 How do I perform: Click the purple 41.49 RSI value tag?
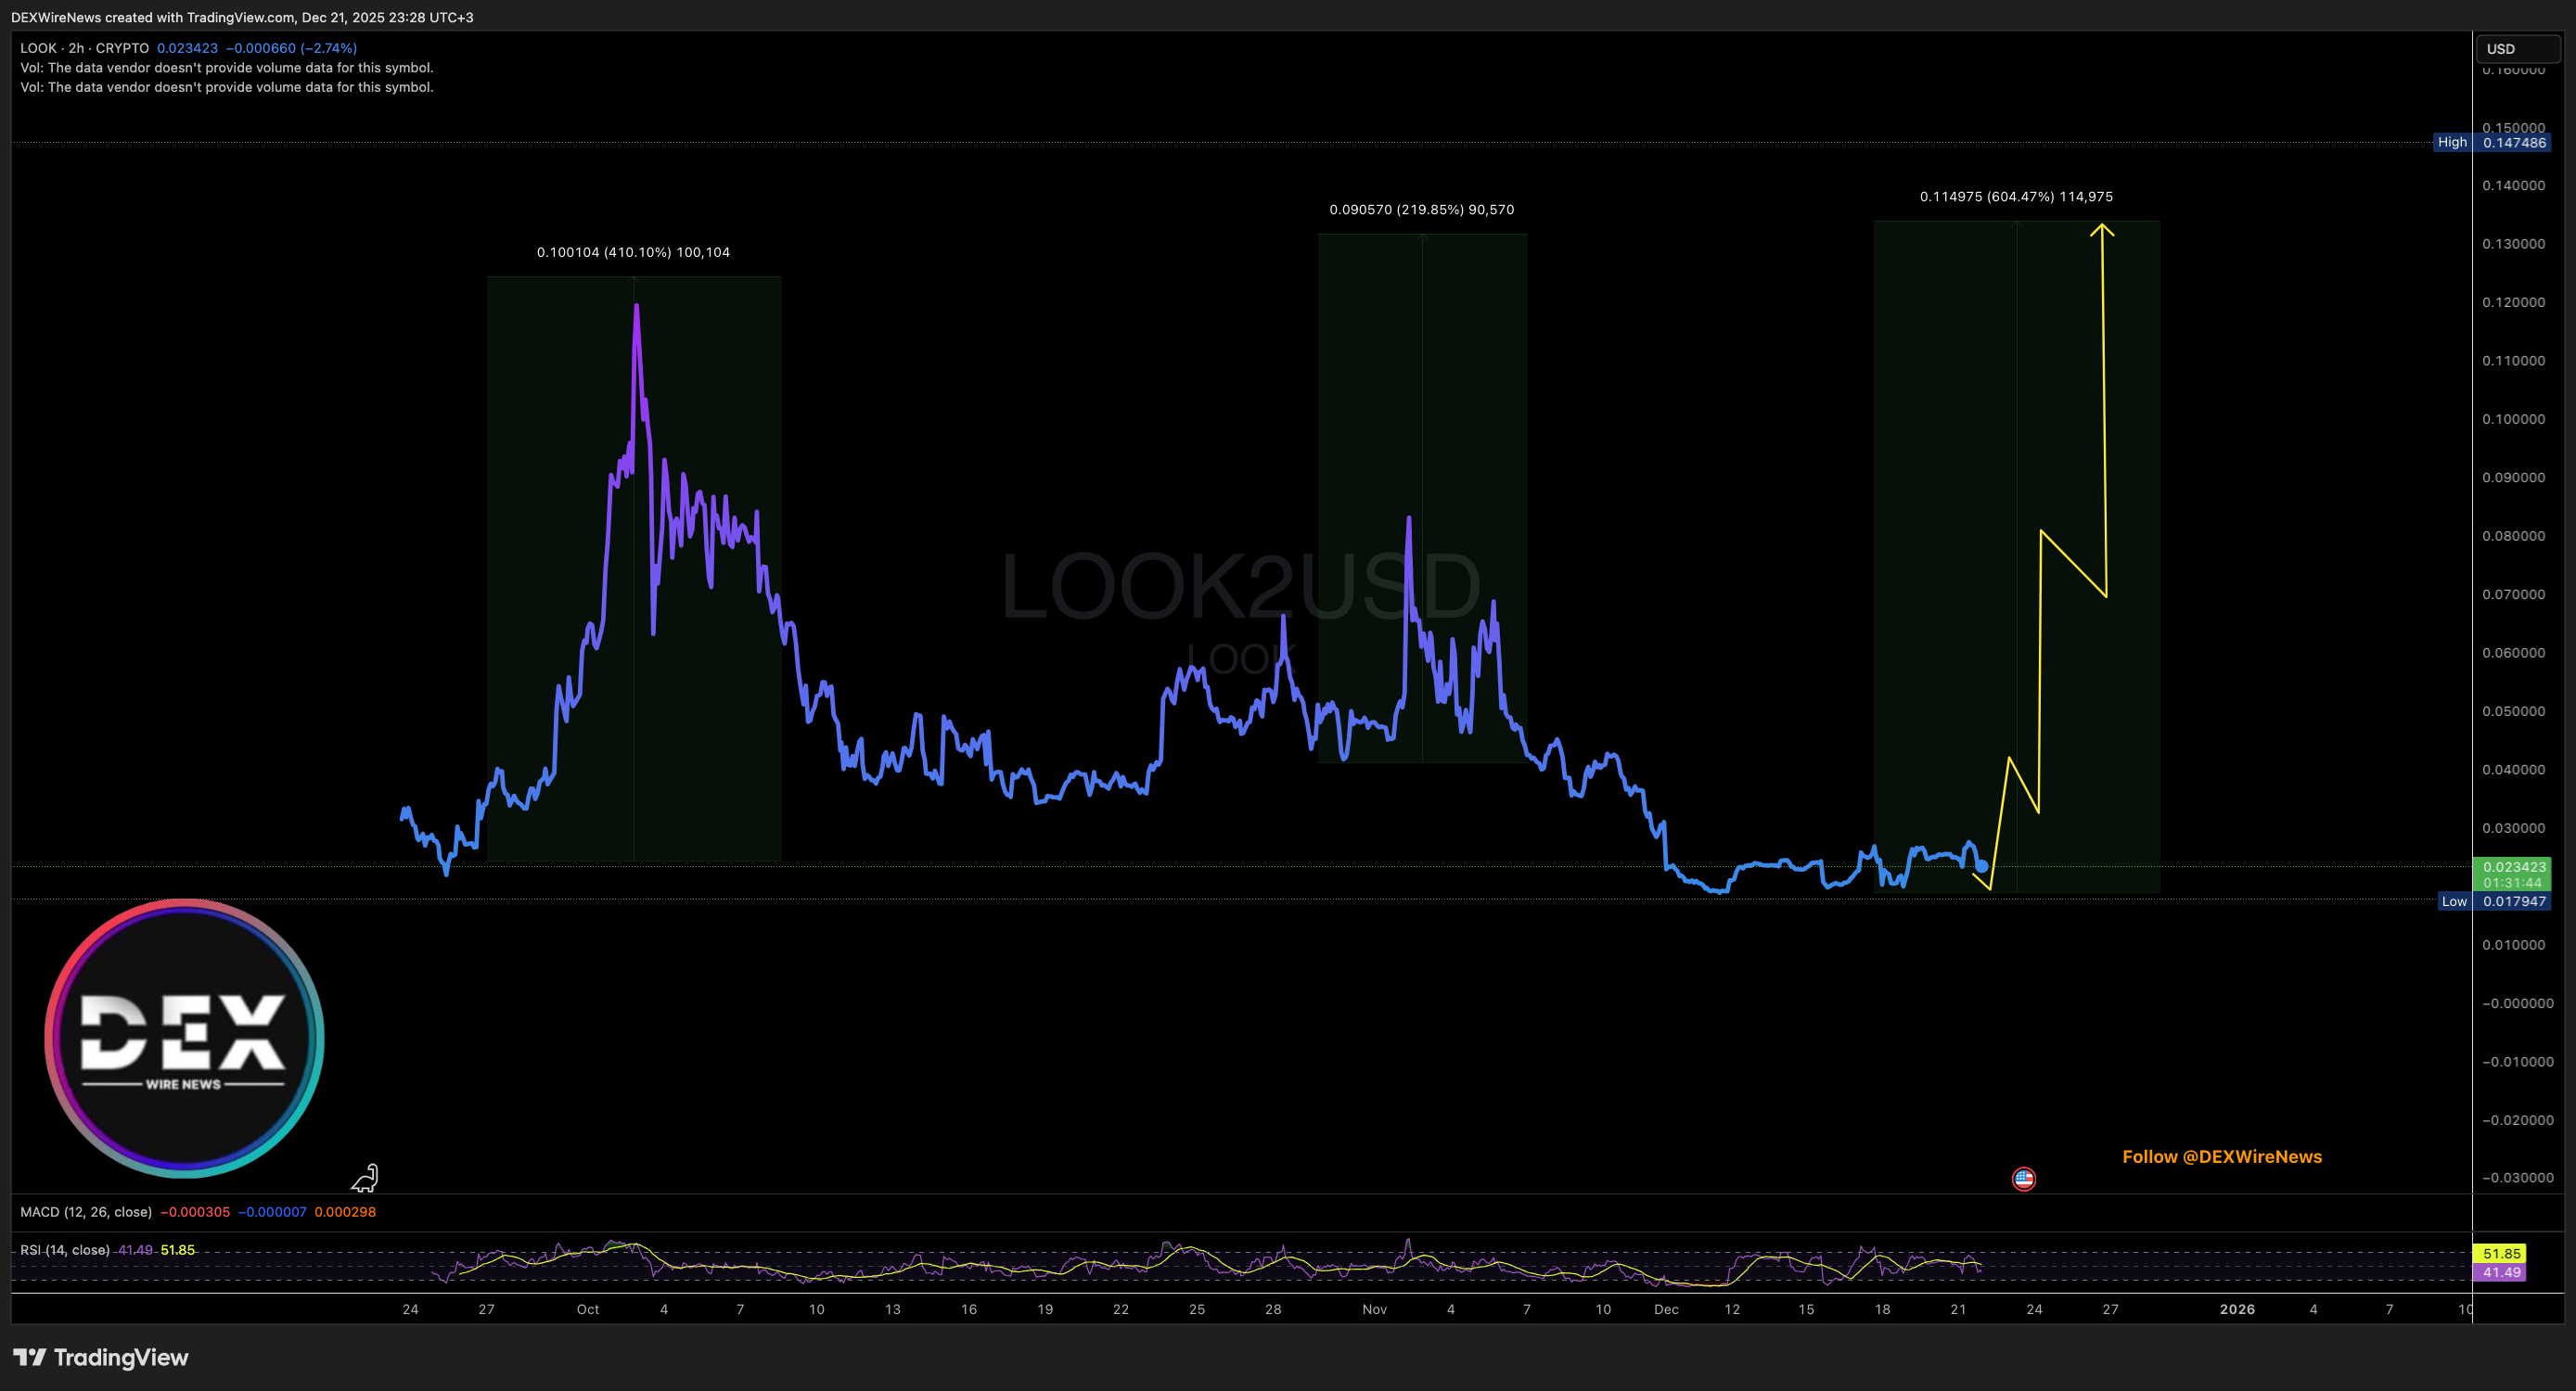click(2499, 1272)
